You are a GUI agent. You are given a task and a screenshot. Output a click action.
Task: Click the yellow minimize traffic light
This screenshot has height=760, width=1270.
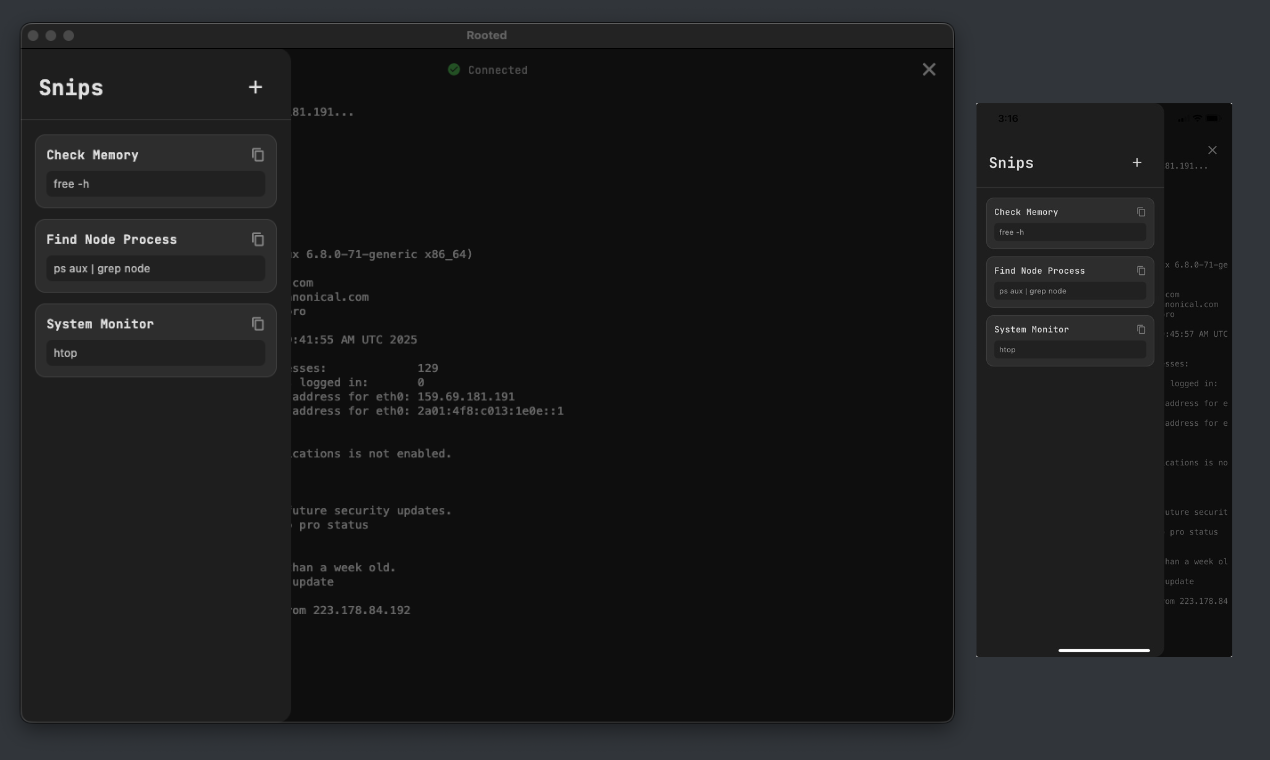[52, 35]
